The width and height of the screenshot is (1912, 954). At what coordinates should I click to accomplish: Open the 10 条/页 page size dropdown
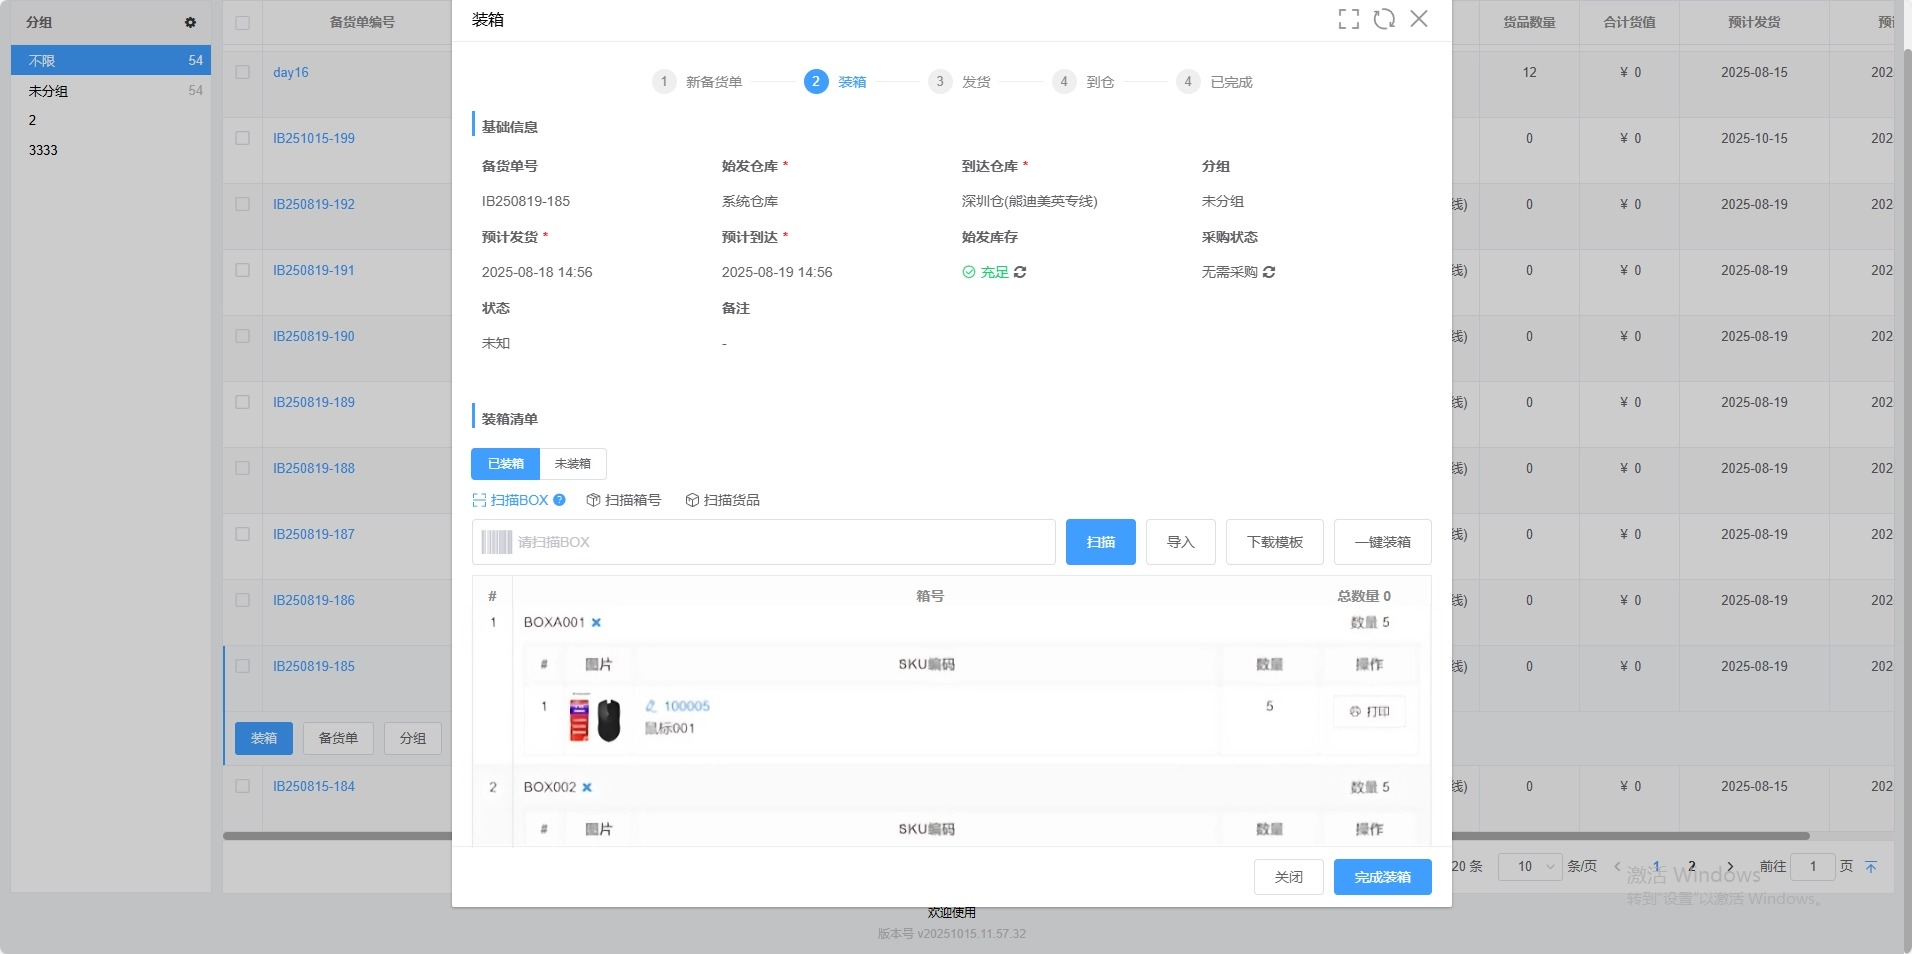1529,866
